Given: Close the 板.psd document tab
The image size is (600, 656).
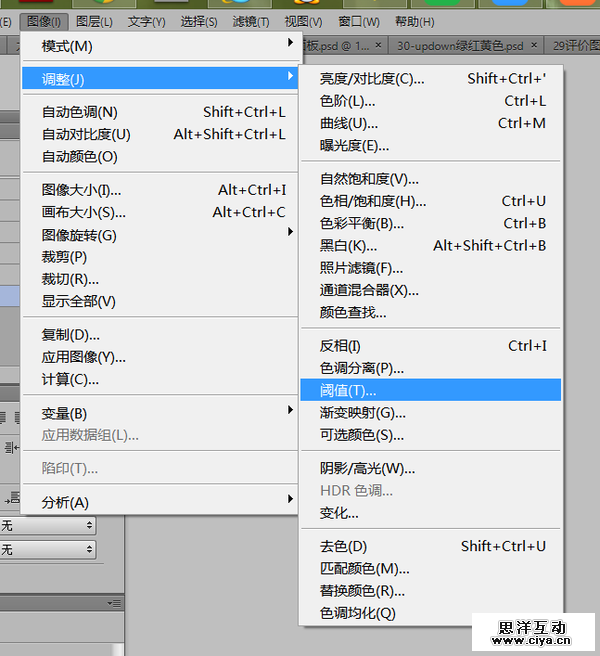Looking at the screenshot, I should click(378, 45).
